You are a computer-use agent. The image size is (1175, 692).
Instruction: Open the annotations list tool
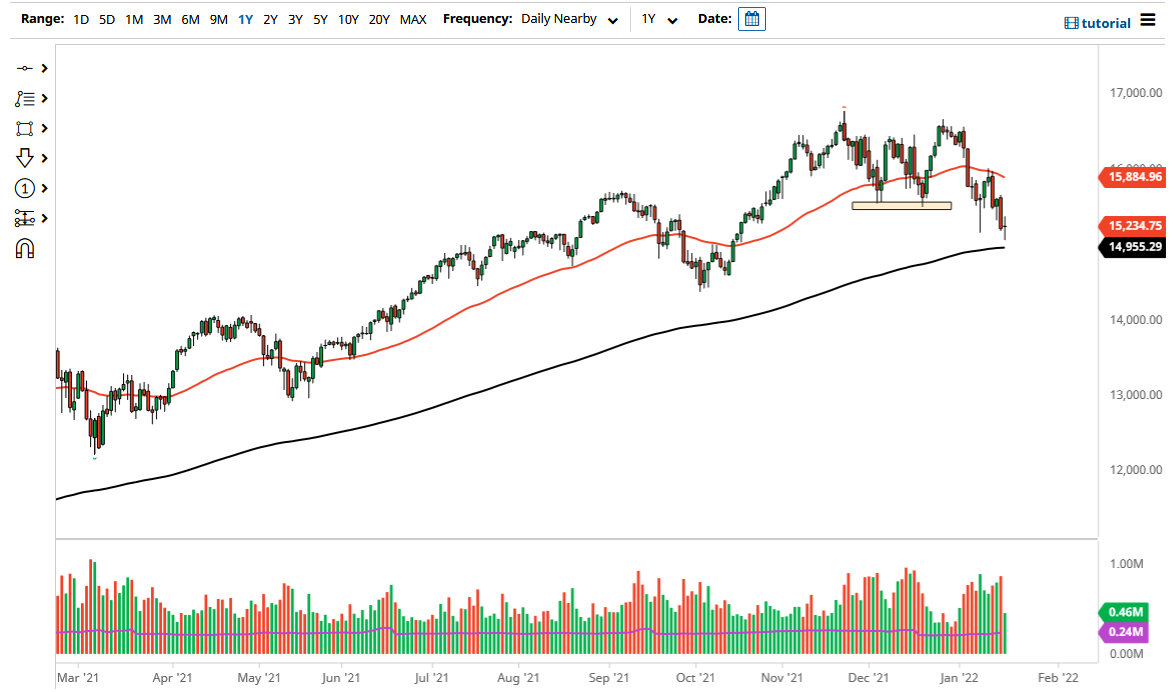[26, 98]
